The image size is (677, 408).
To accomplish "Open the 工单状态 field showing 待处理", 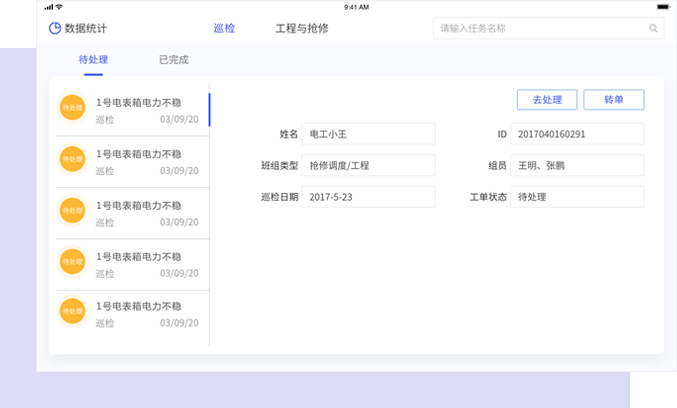I will click(x=576, y=197).
